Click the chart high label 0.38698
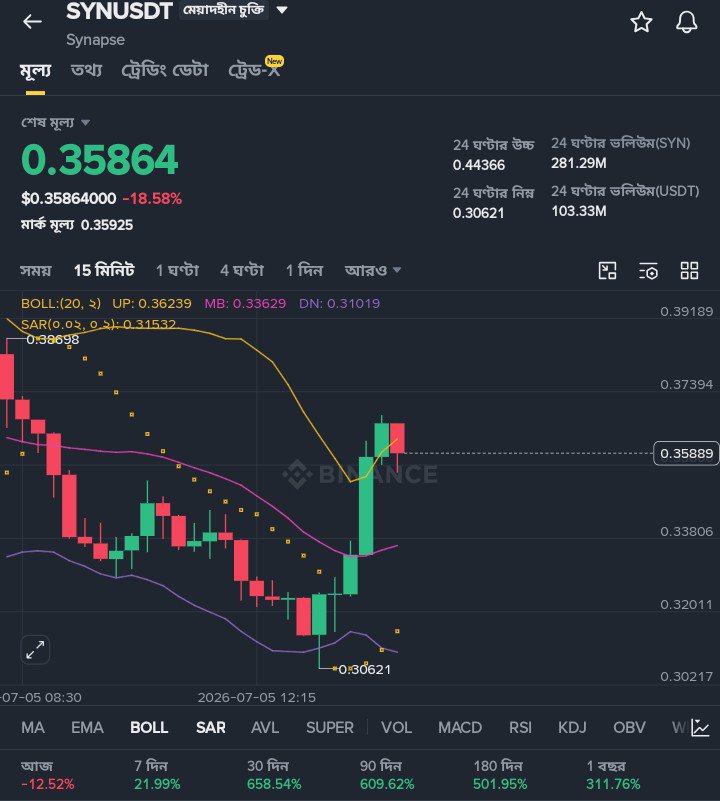Screen dimensions: 720x801 [53, 340]
